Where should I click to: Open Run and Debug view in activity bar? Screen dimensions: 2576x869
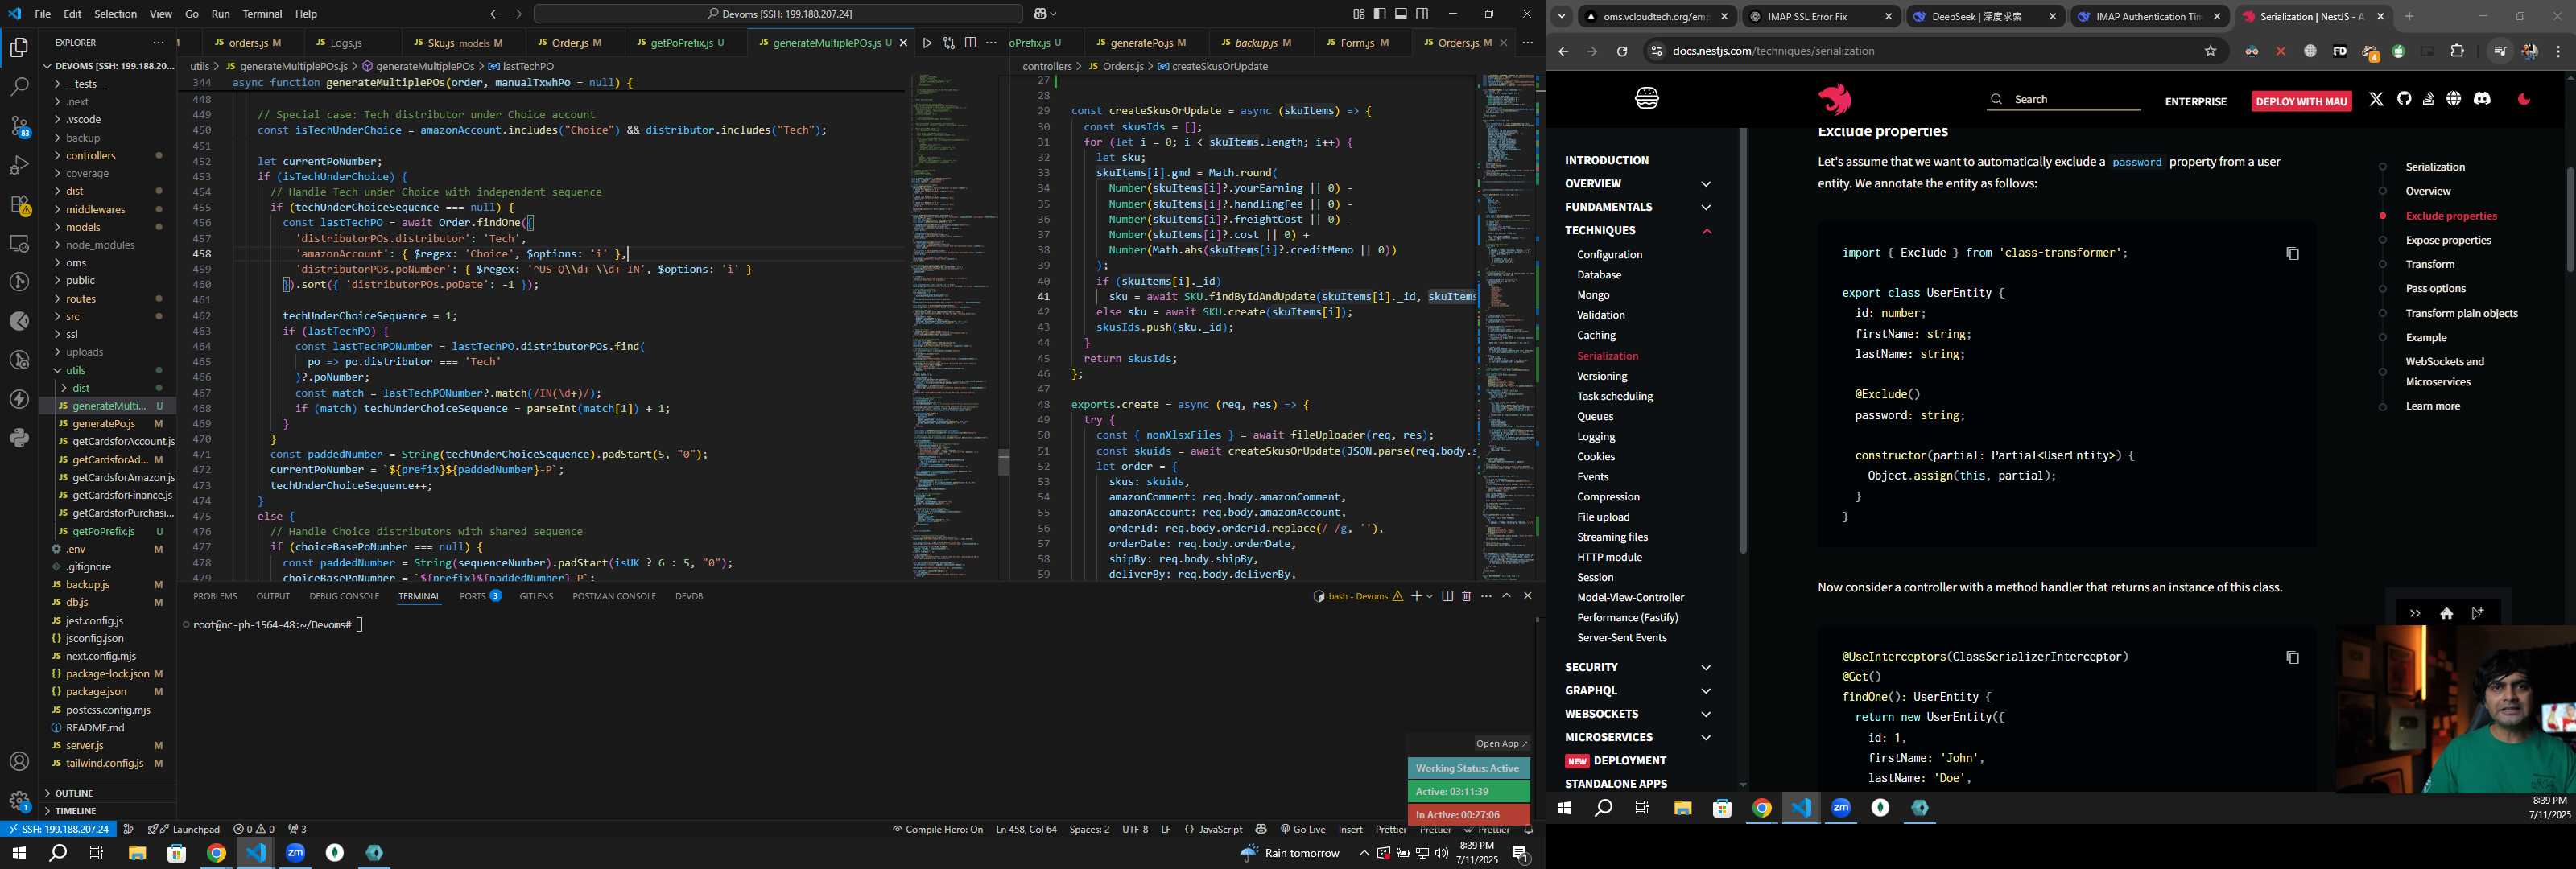[19, 165]
